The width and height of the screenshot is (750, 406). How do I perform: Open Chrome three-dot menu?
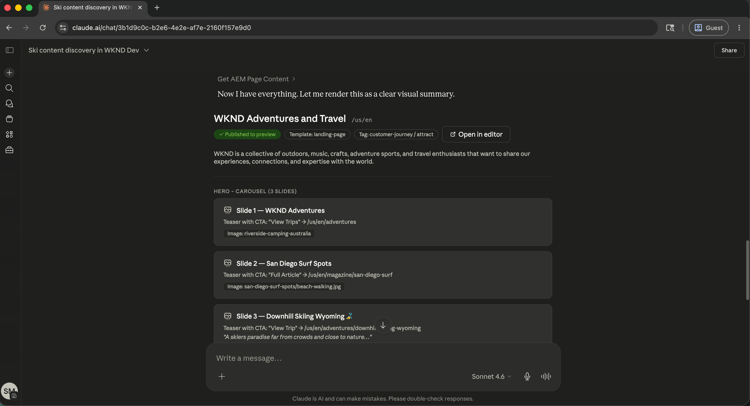pyautogui.click(x=739, y=28)
